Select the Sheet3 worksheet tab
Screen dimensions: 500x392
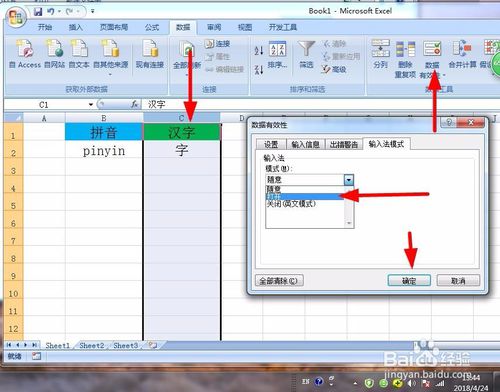[126, 346]
